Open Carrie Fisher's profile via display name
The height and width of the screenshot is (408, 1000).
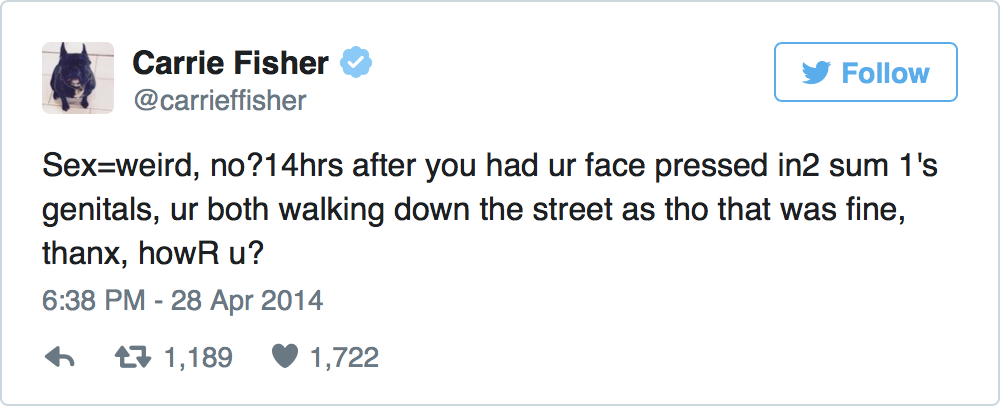point(230,64)
